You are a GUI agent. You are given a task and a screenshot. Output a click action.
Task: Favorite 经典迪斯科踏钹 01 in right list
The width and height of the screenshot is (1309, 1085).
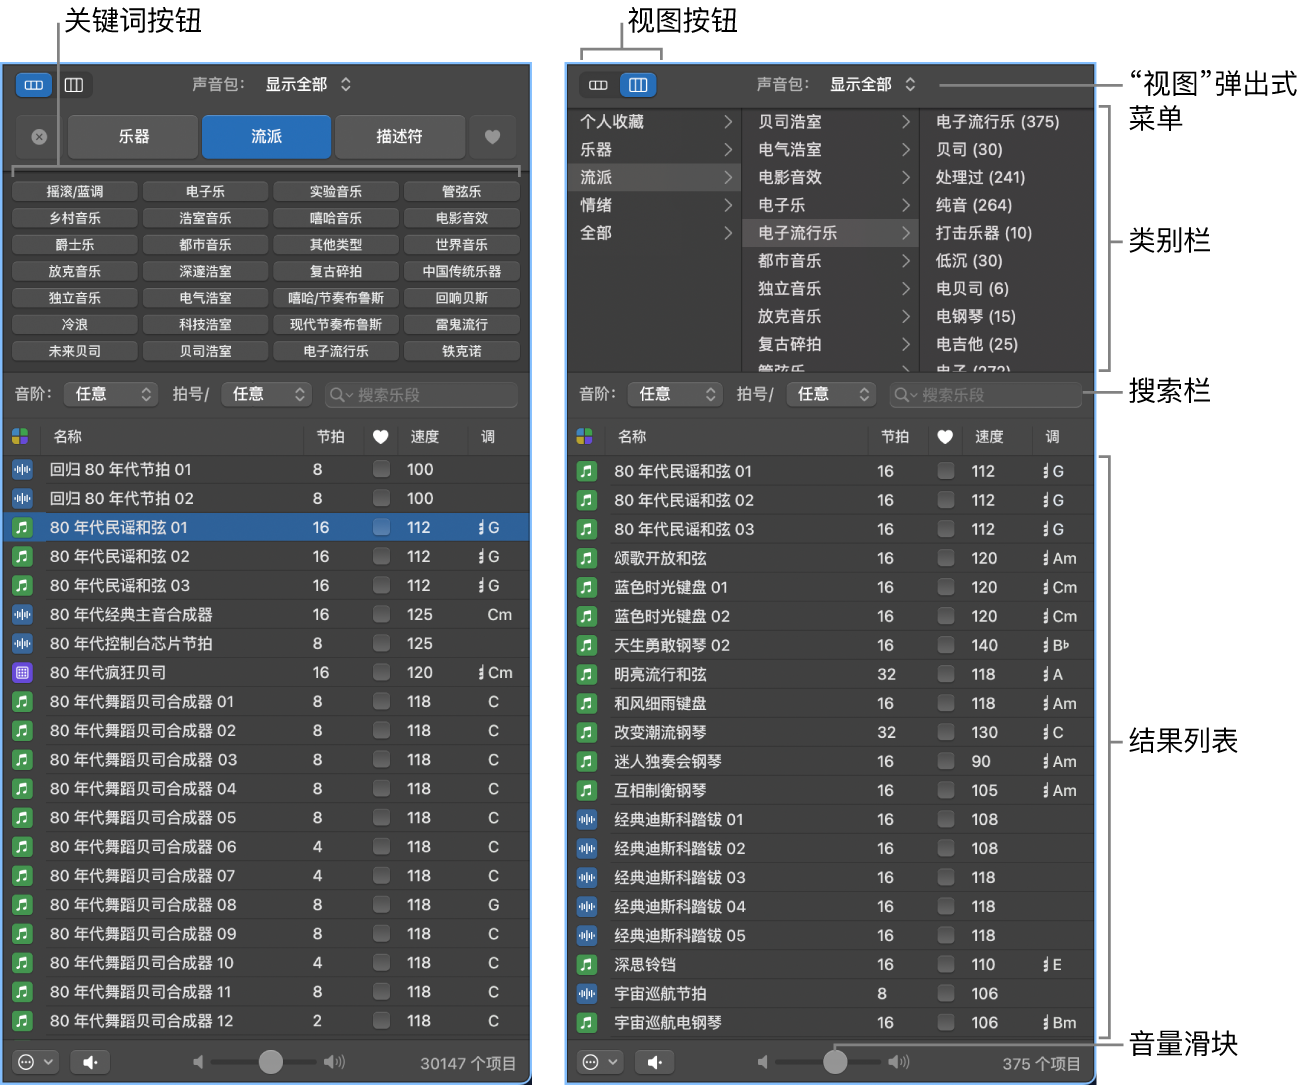click(945, 819)
